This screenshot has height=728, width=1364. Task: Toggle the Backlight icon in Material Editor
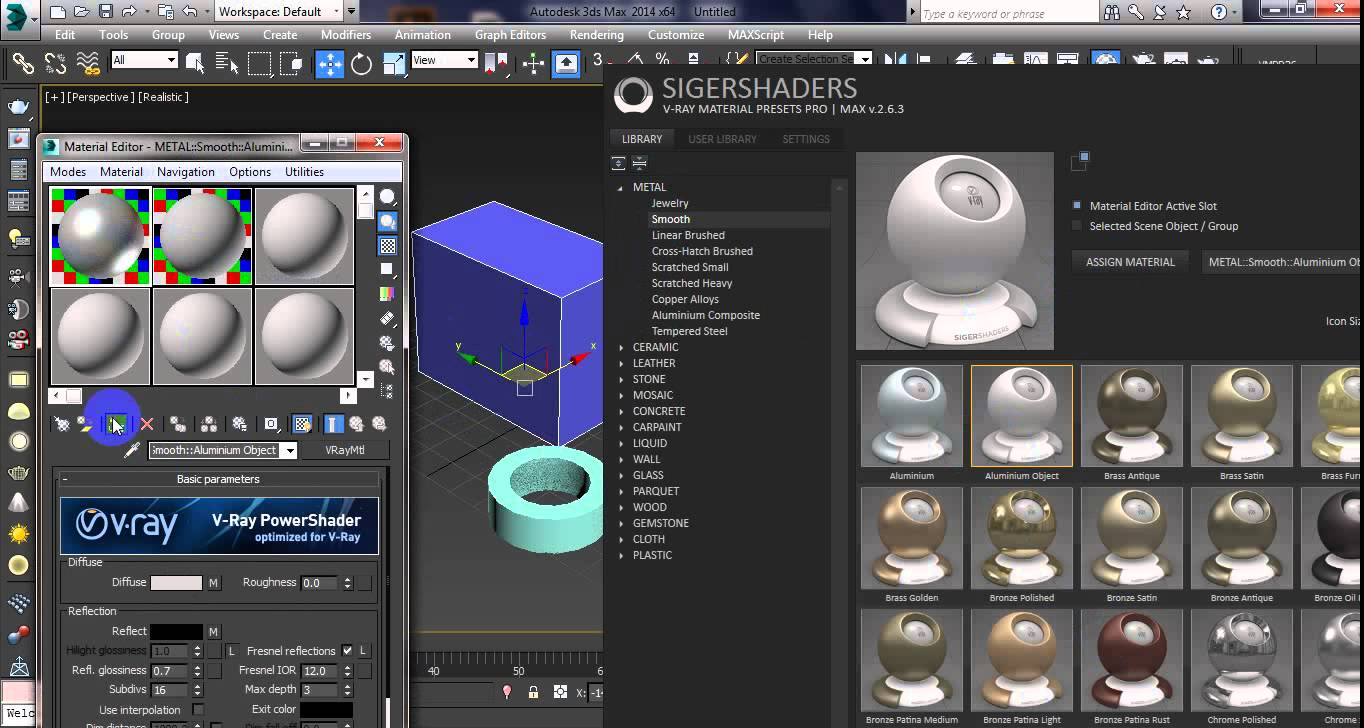387,221
